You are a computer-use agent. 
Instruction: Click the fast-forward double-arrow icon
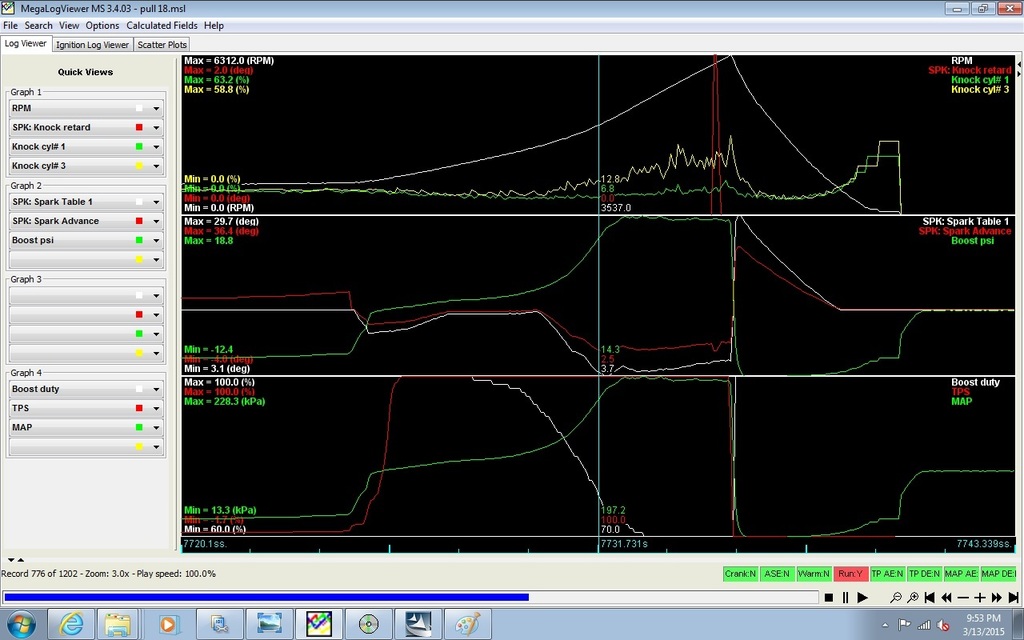(x=996, y=598)
